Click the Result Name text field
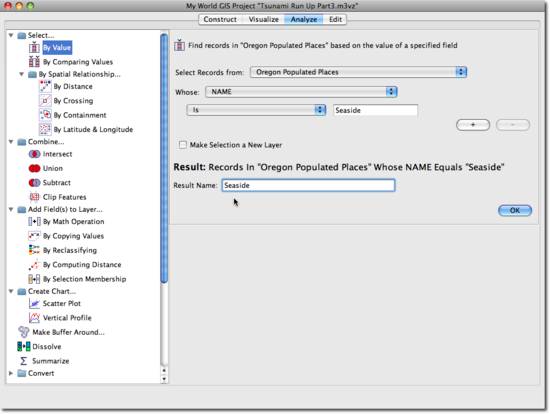550x414 pixels. click(x=308, y=185)
